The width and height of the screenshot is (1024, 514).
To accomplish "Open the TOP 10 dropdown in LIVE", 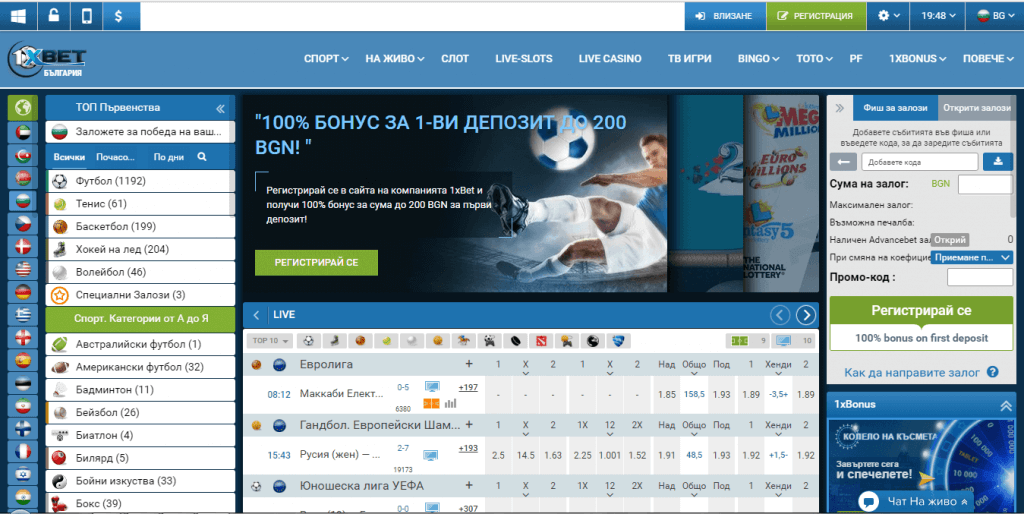I will point(270,341).
